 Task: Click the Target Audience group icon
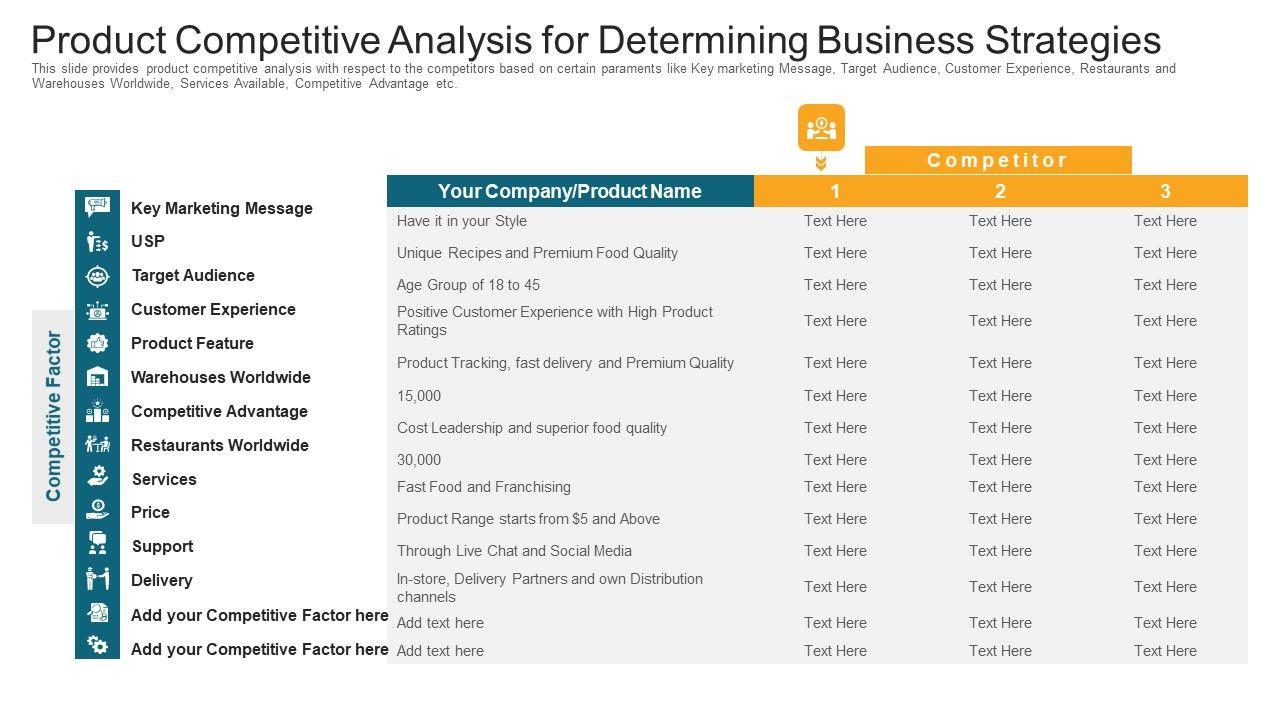[x=97, y=276]
